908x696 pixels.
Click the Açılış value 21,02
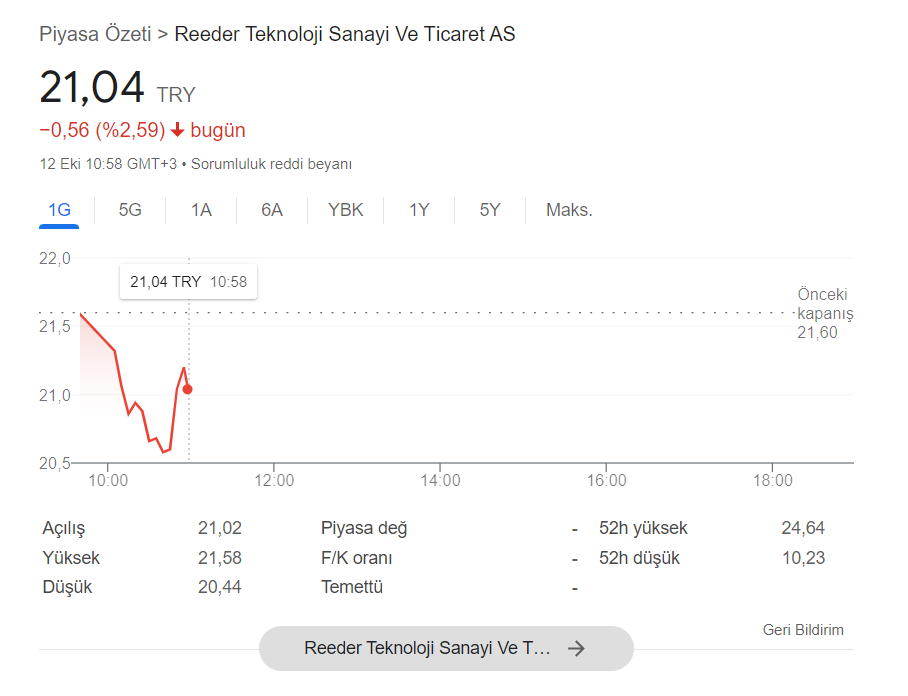click(219, 528)
